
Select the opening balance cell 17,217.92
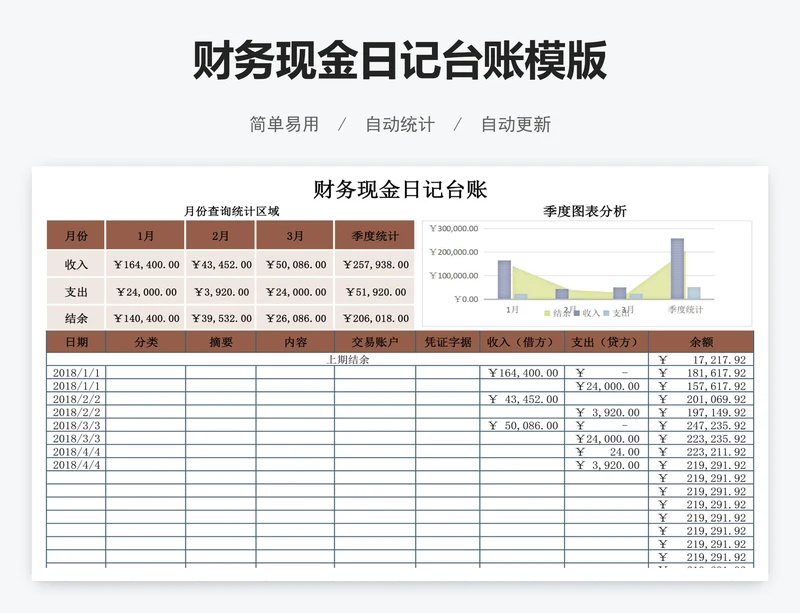pyautogui.click(x=701, y=359)
